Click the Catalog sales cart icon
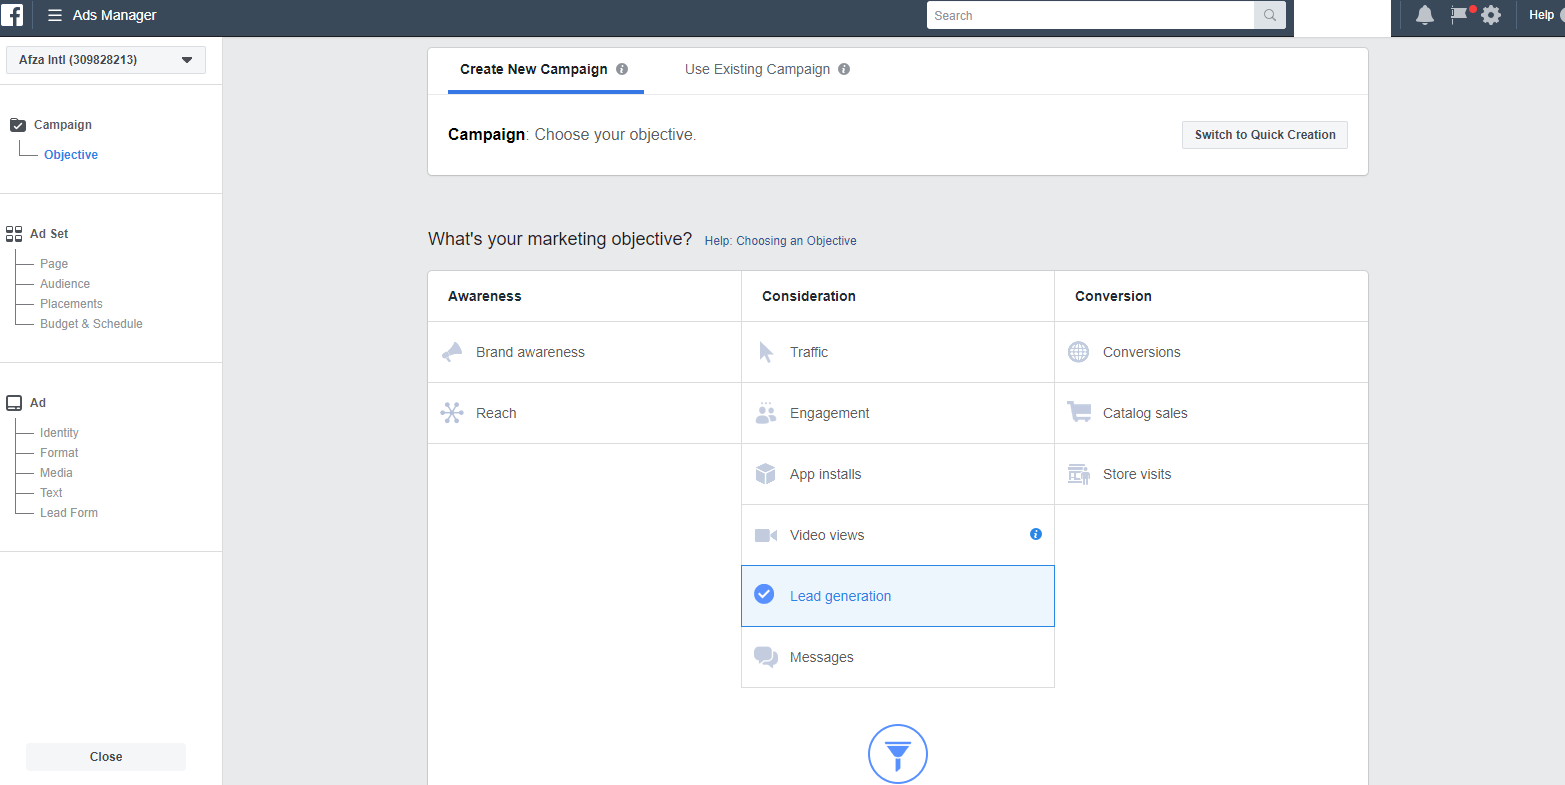 [1079, 412]
